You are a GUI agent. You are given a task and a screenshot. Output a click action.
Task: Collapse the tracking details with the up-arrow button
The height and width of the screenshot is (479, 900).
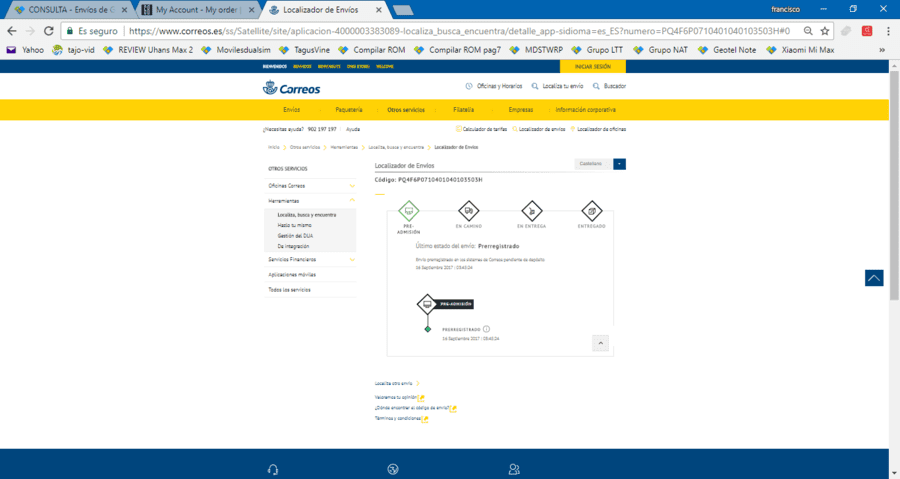(600, 343)
